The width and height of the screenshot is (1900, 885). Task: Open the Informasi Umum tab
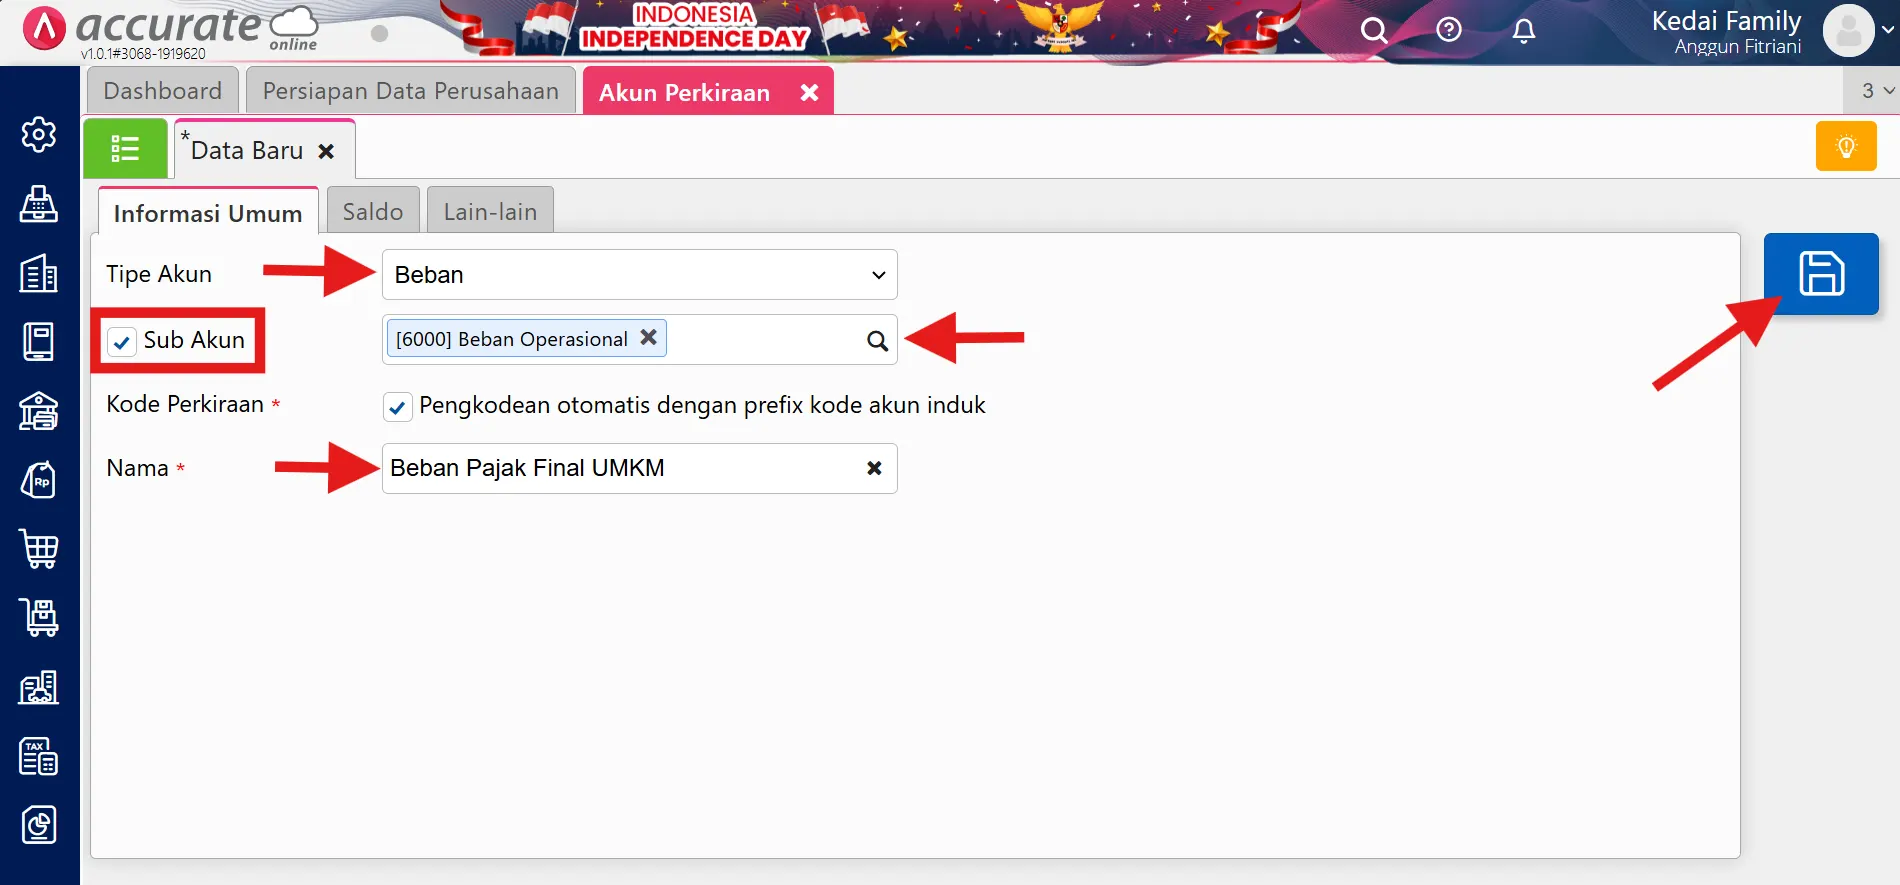click(x=208, y=213)
